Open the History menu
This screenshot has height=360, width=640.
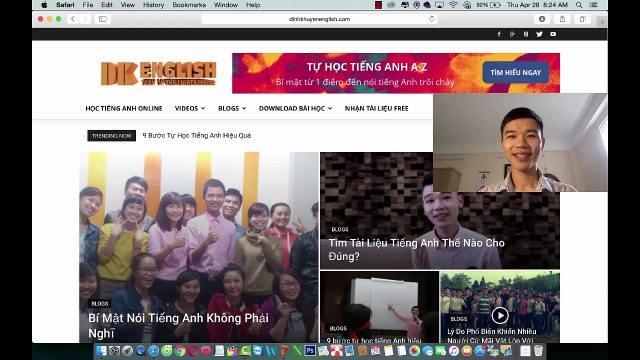153,5
